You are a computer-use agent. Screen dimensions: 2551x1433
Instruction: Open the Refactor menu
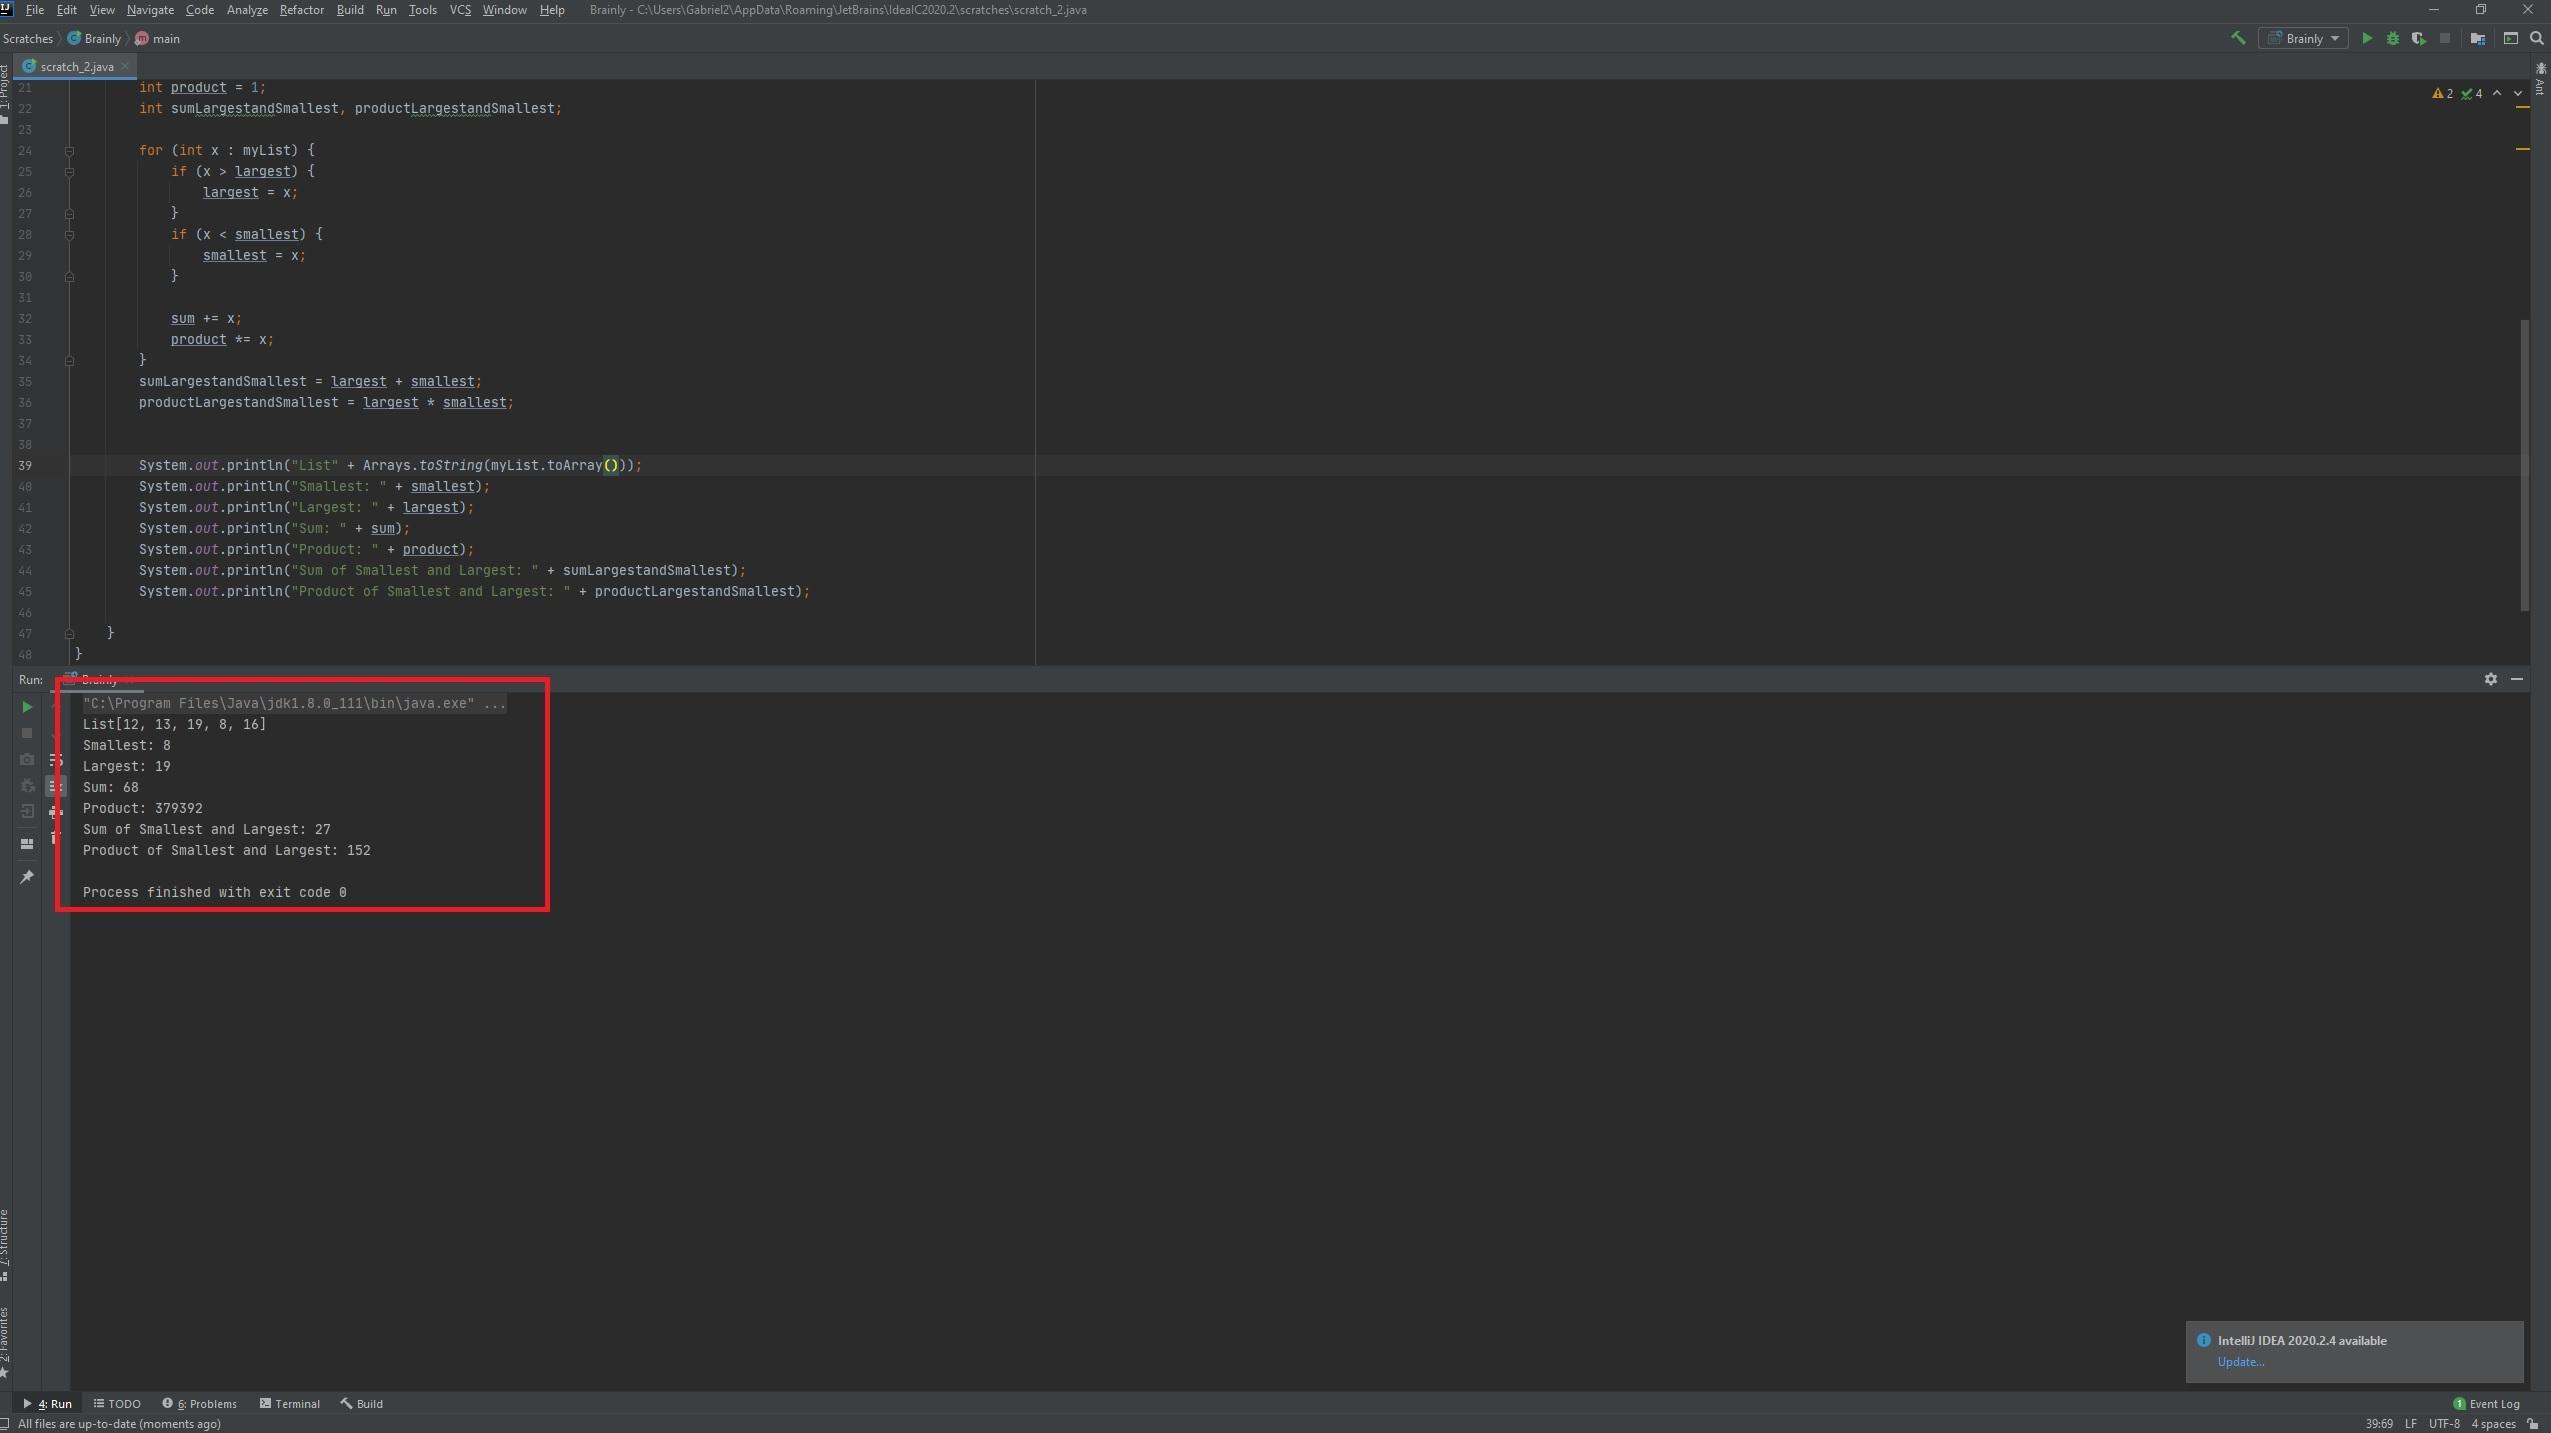[x=301, y=10]
